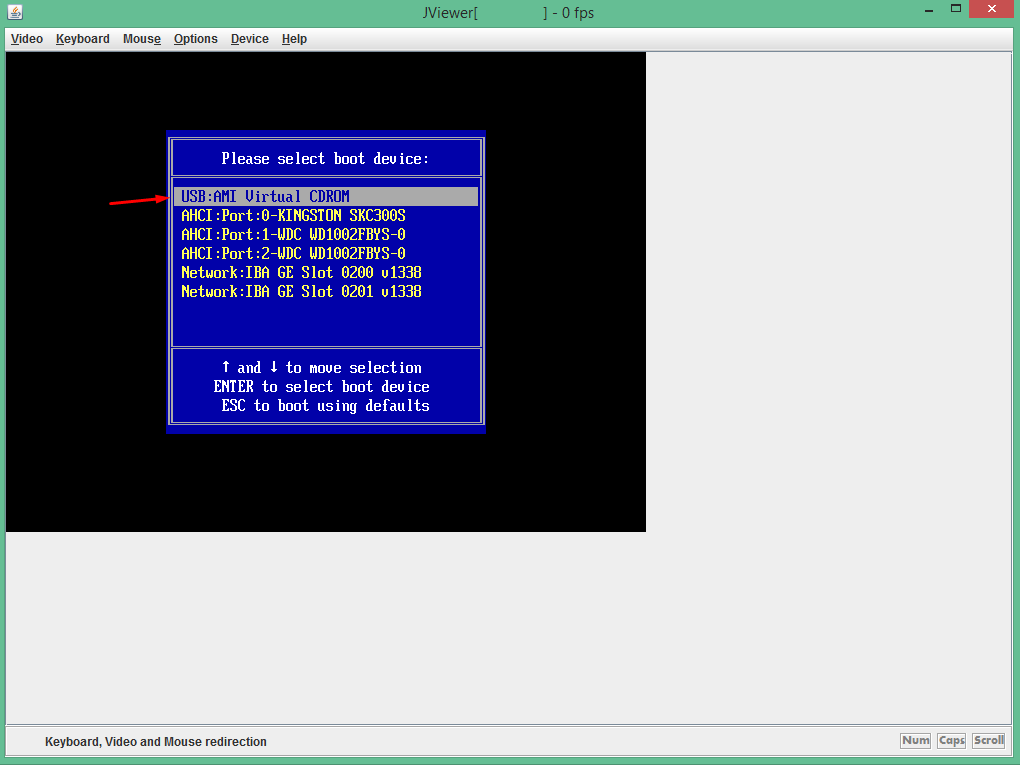
Task: Toggle the Num lock indicator
Action: pos(915,740)
